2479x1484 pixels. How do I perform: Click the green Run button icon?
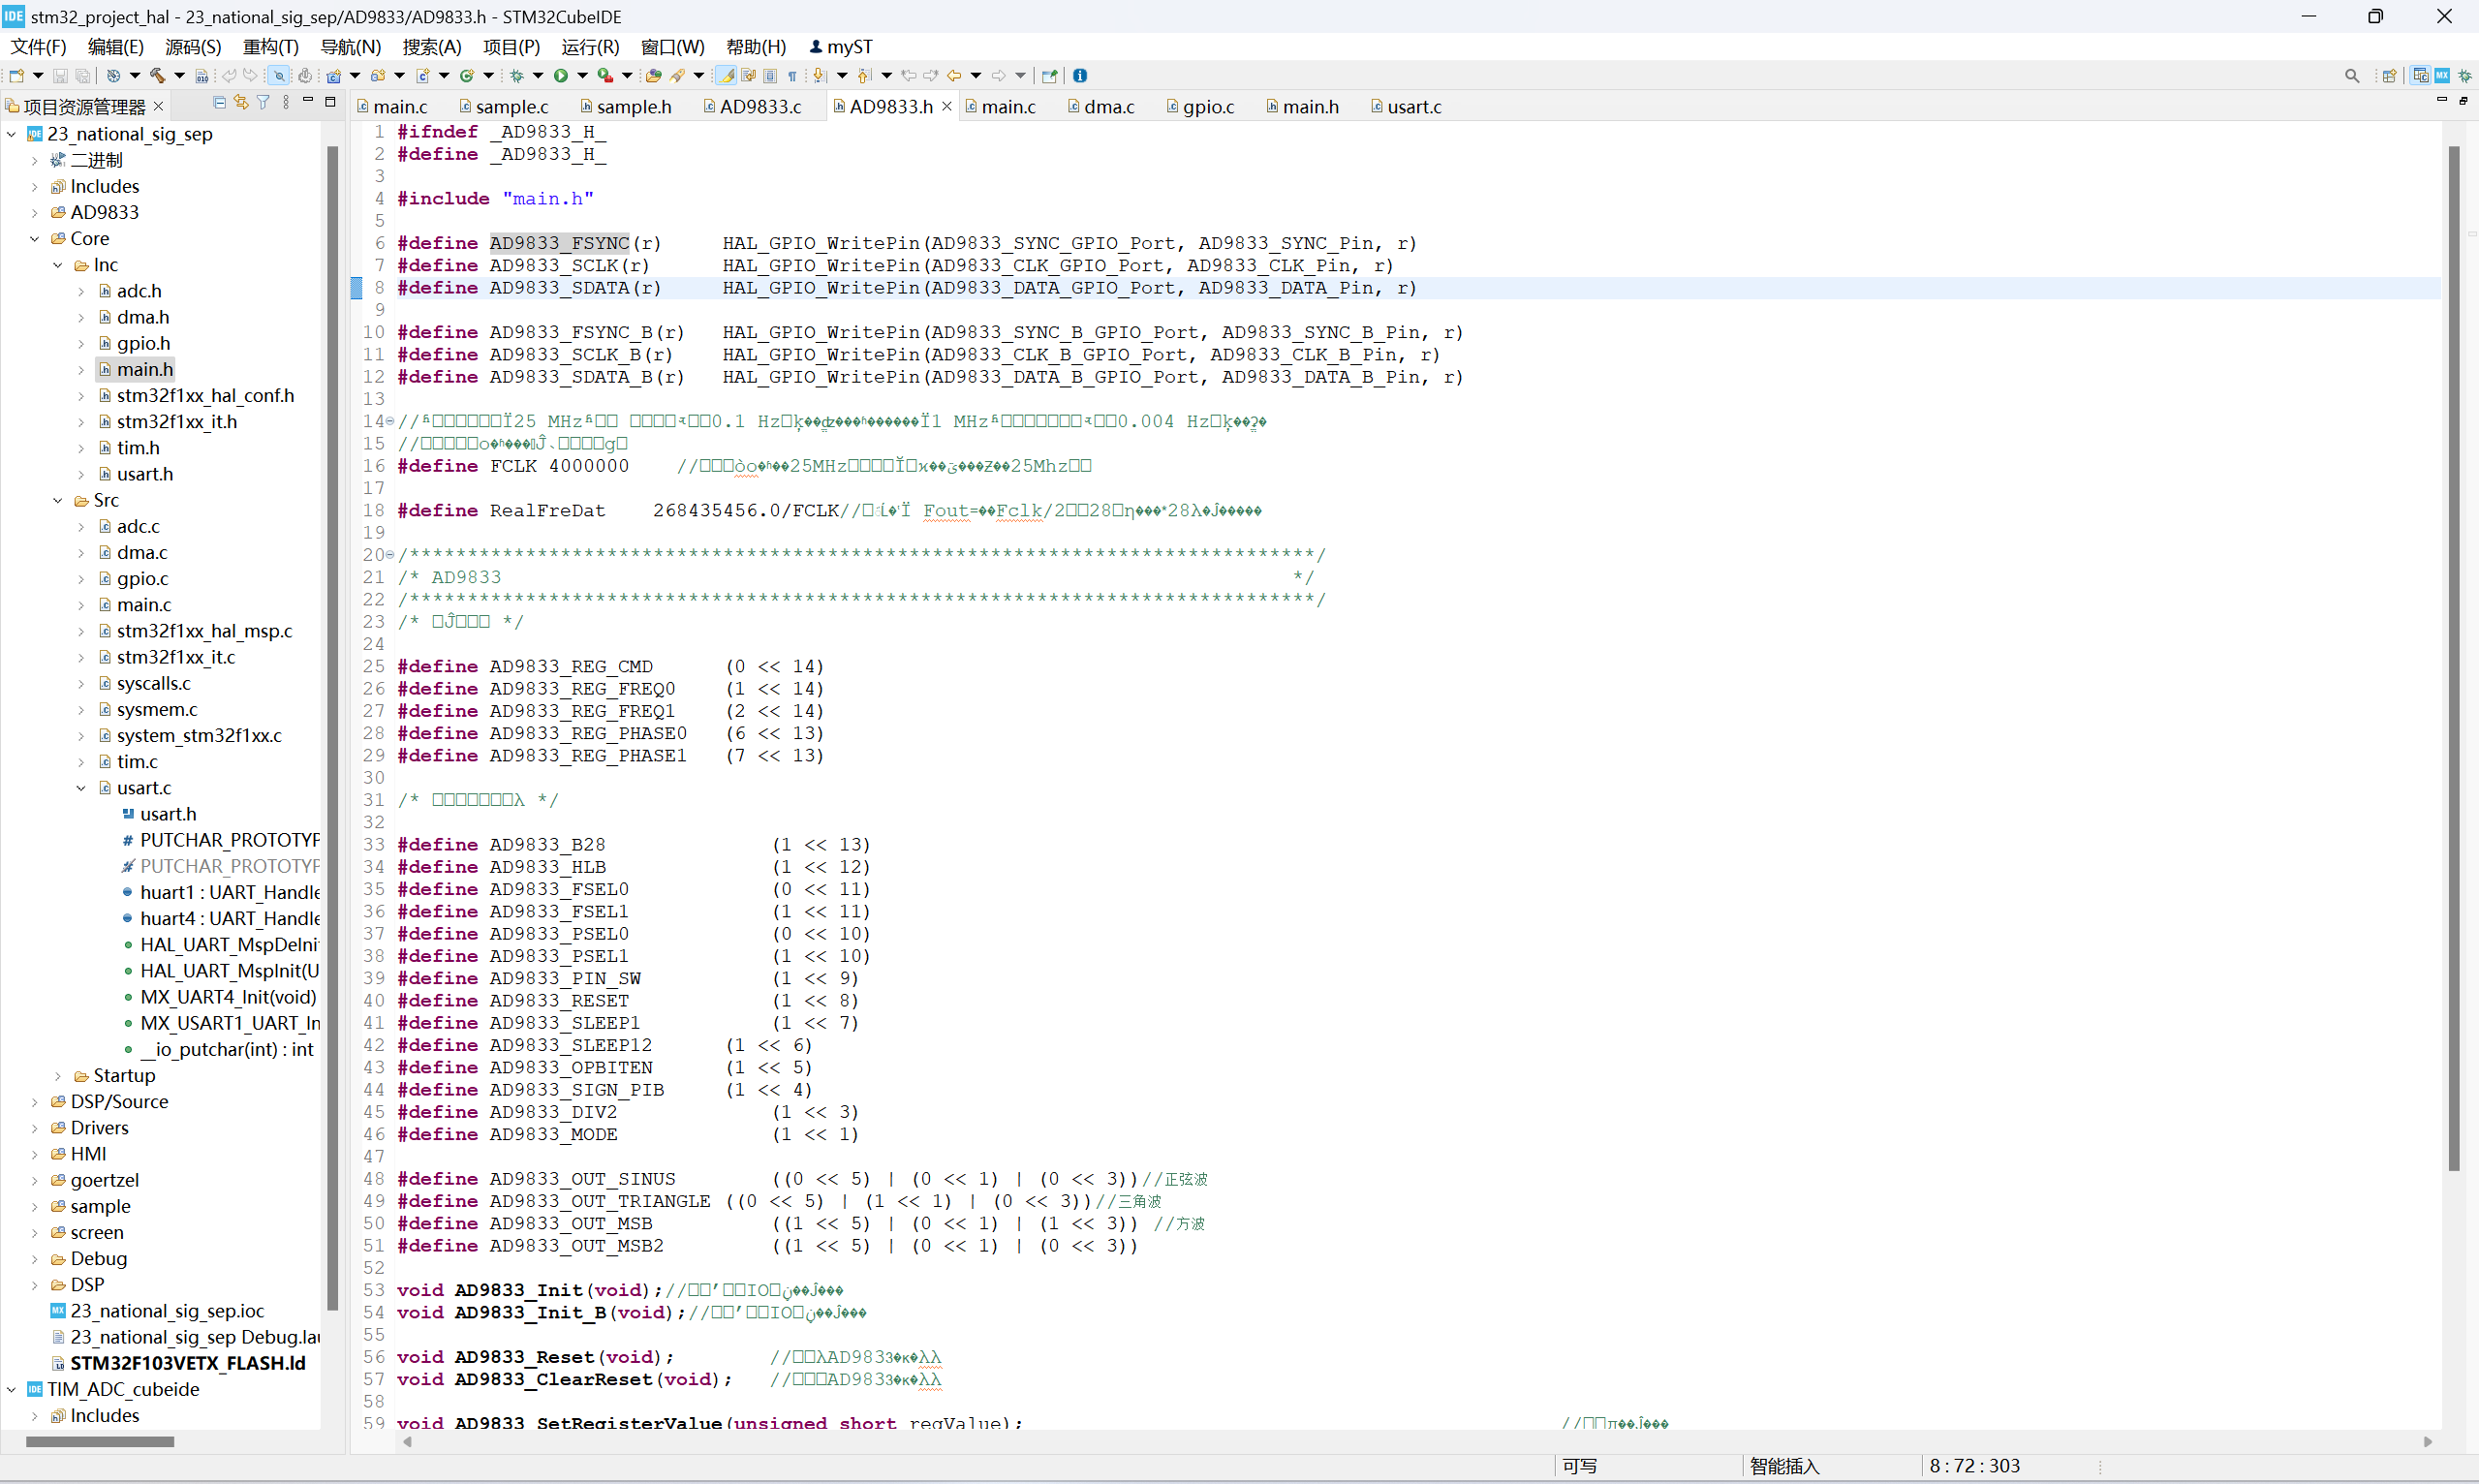tap(561, 75)
